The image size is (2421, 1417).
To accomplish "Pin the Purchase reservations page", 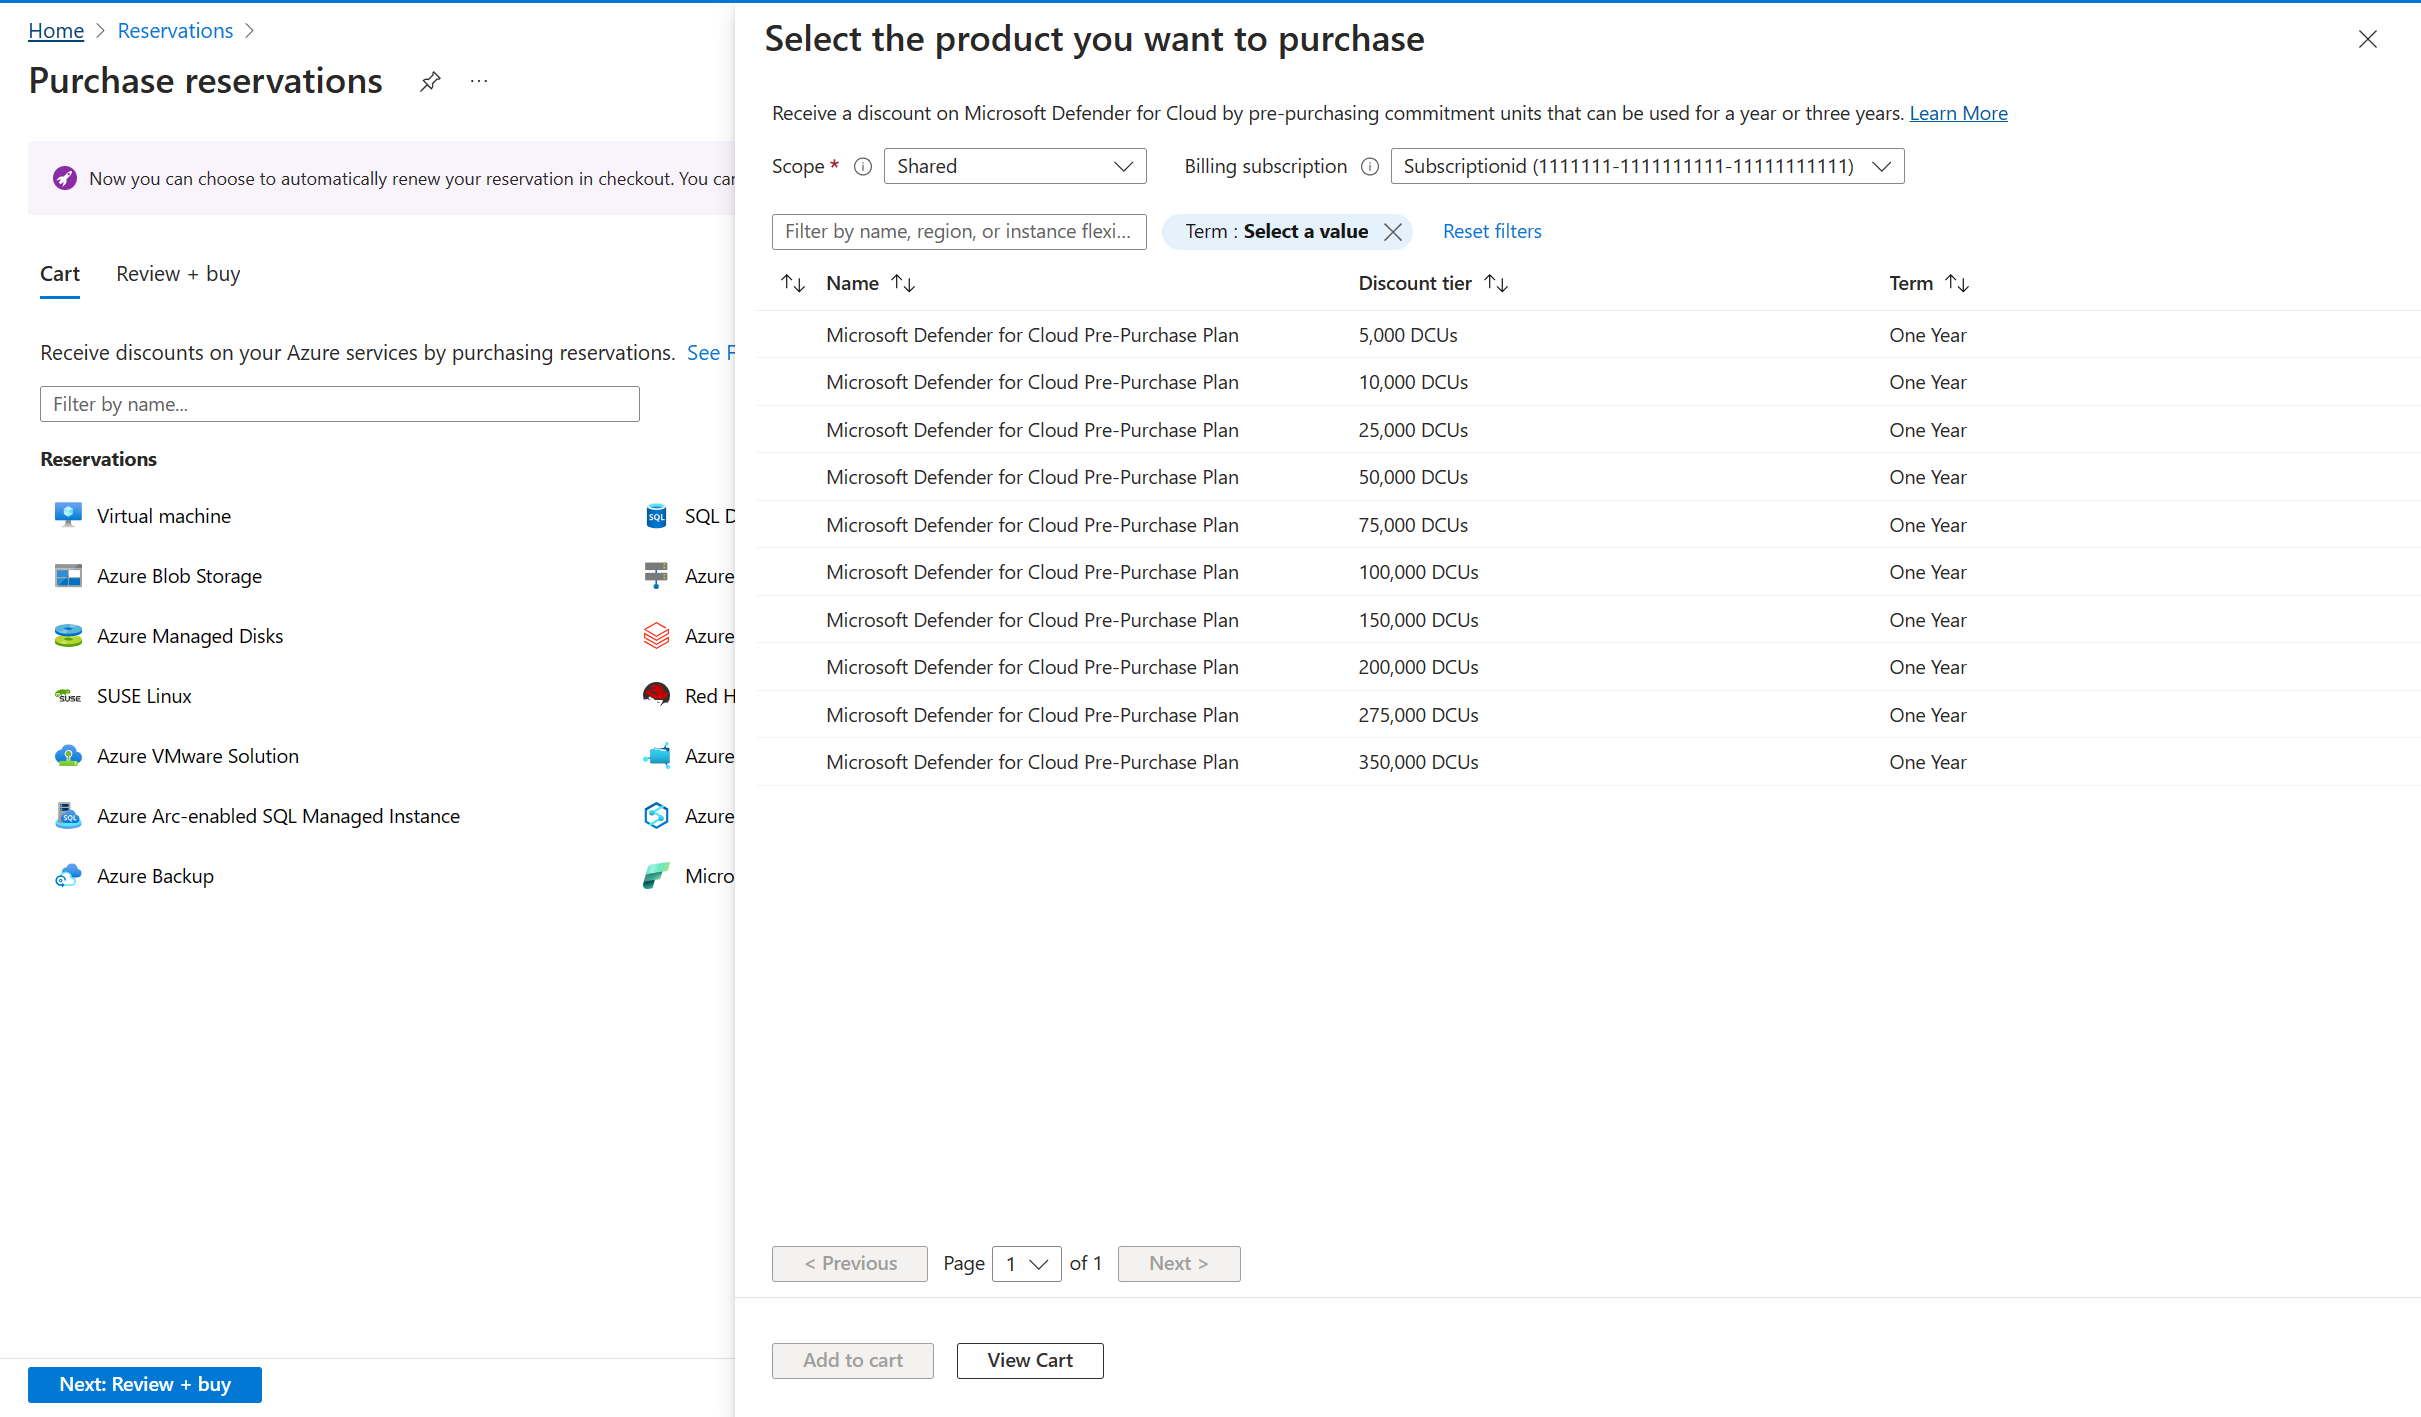I will point(430,81).
